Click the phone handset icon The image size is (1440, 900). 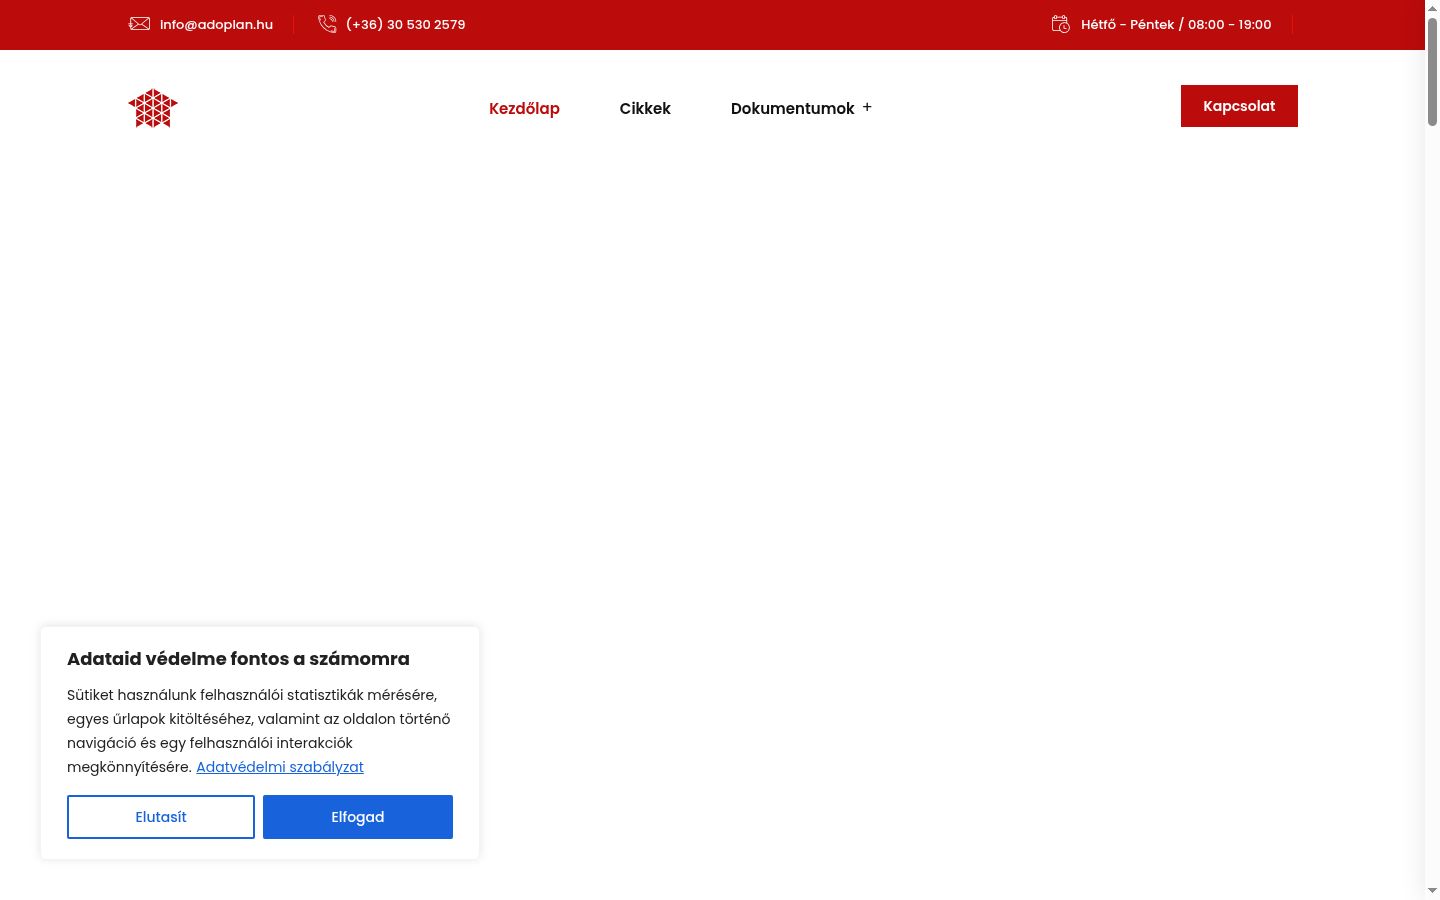coord(327,24)
